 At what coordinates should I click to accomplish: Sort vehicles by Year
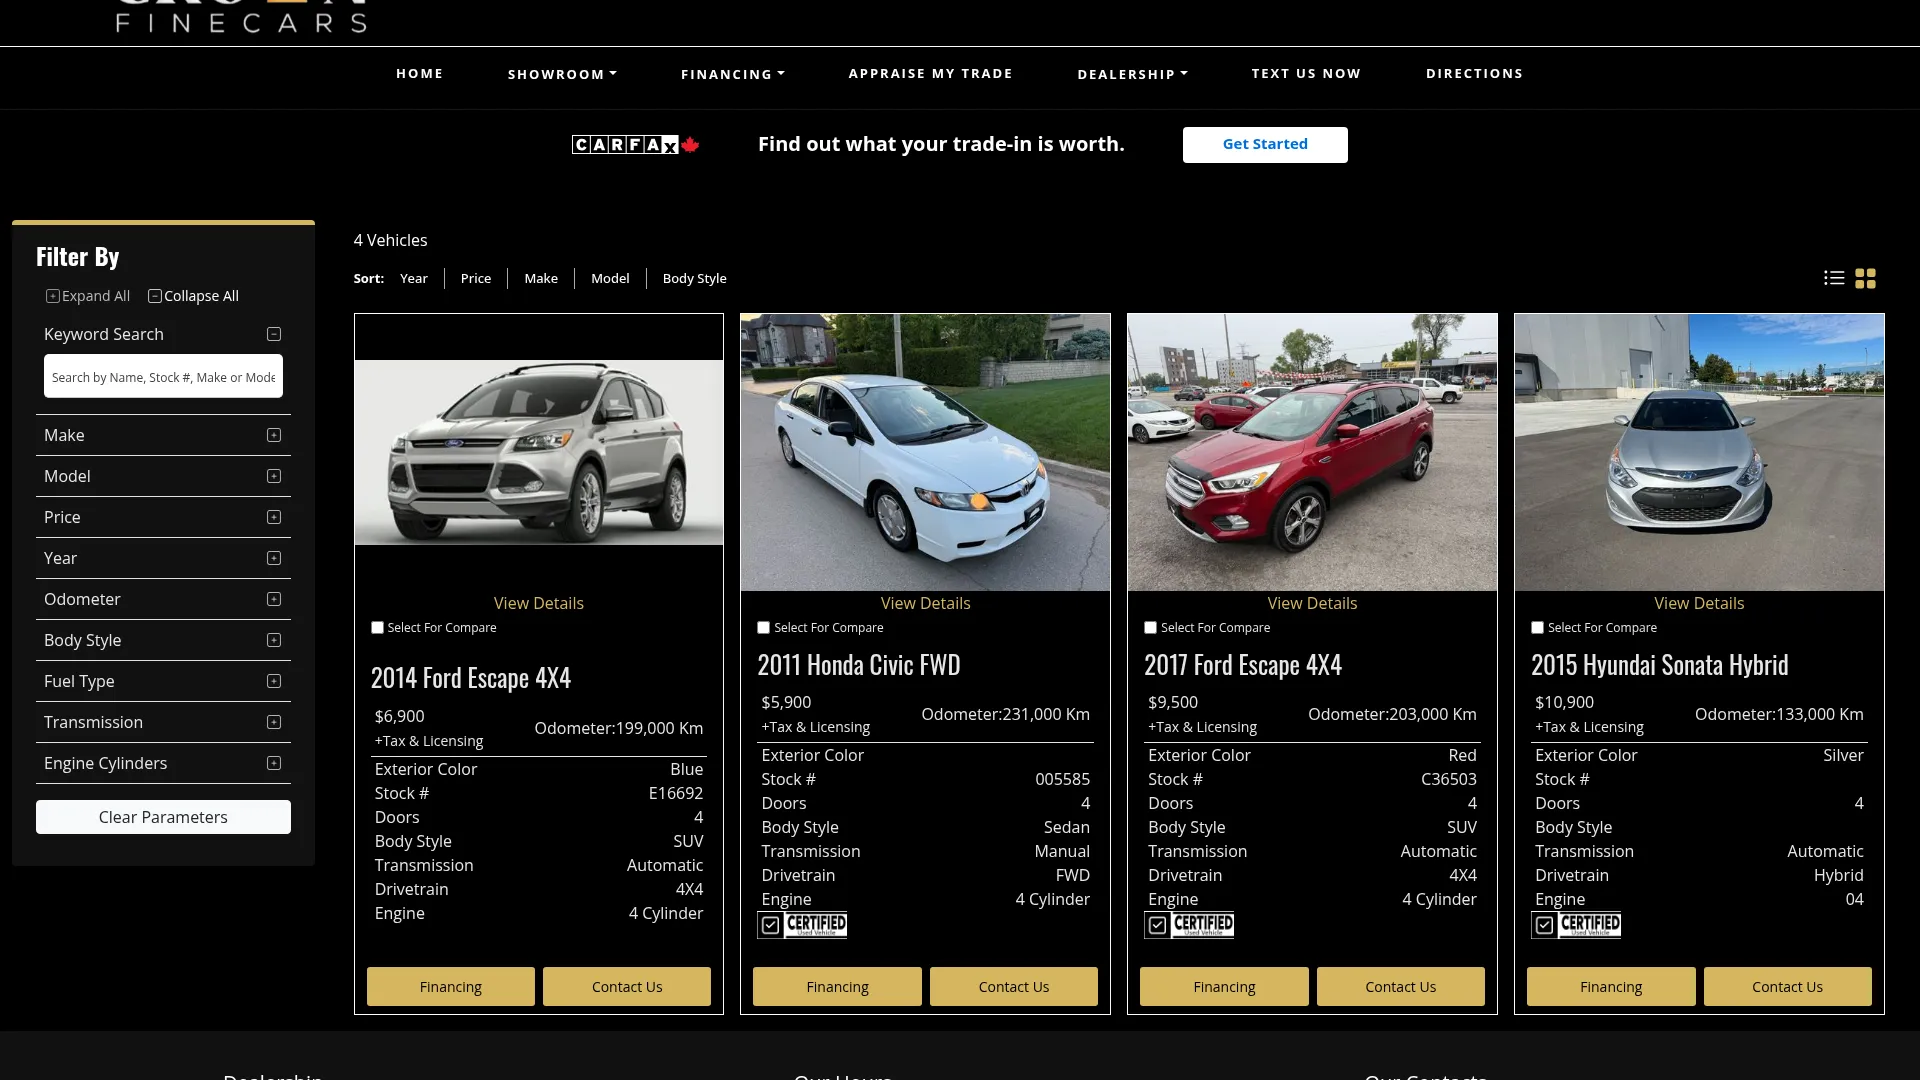(x=414, y=279)
